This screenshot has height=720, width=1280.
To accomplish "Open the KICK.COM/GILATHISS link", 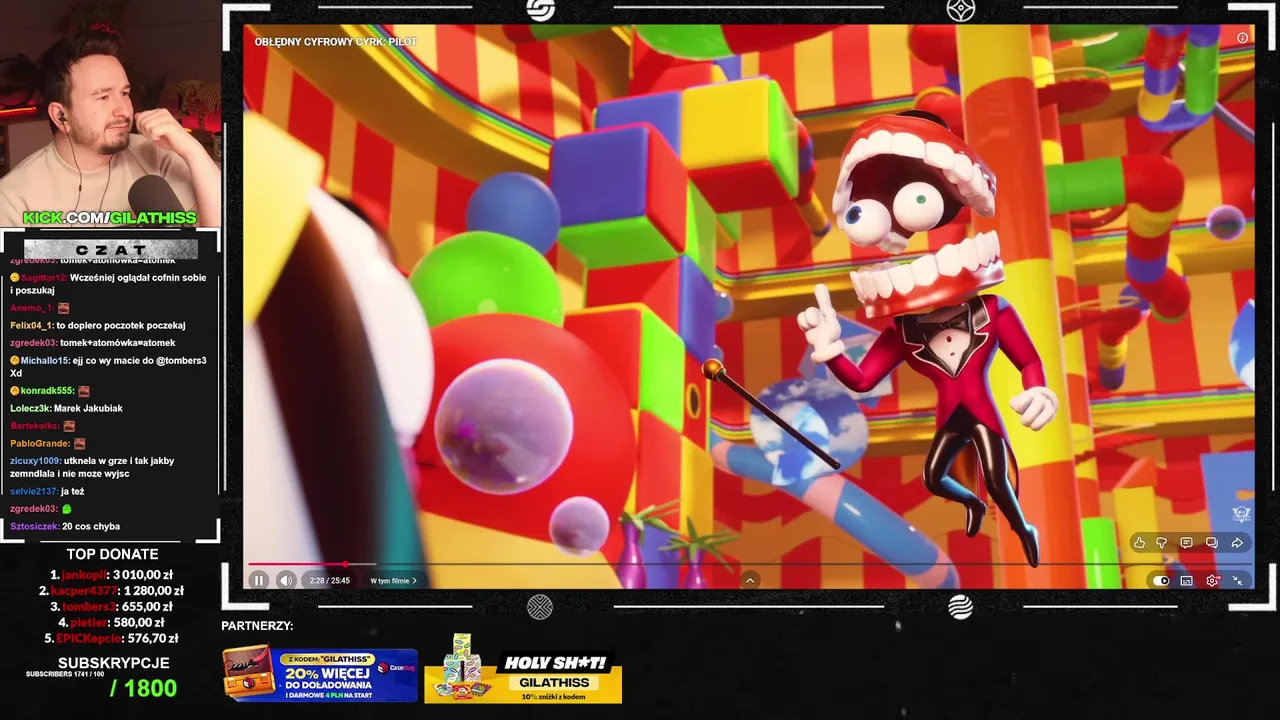I will [x=110, y=218].
